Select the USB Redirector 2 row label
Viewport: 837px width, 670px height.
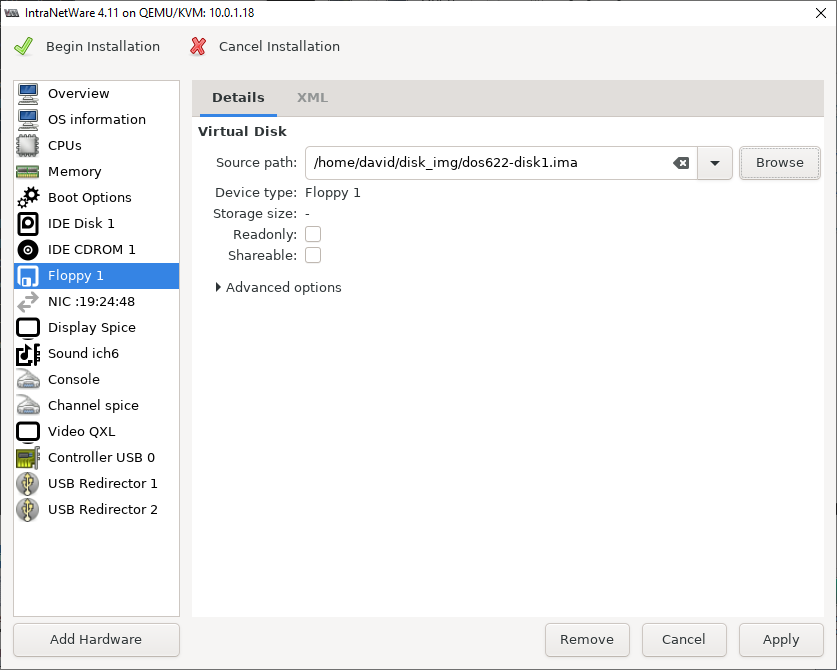102,510
